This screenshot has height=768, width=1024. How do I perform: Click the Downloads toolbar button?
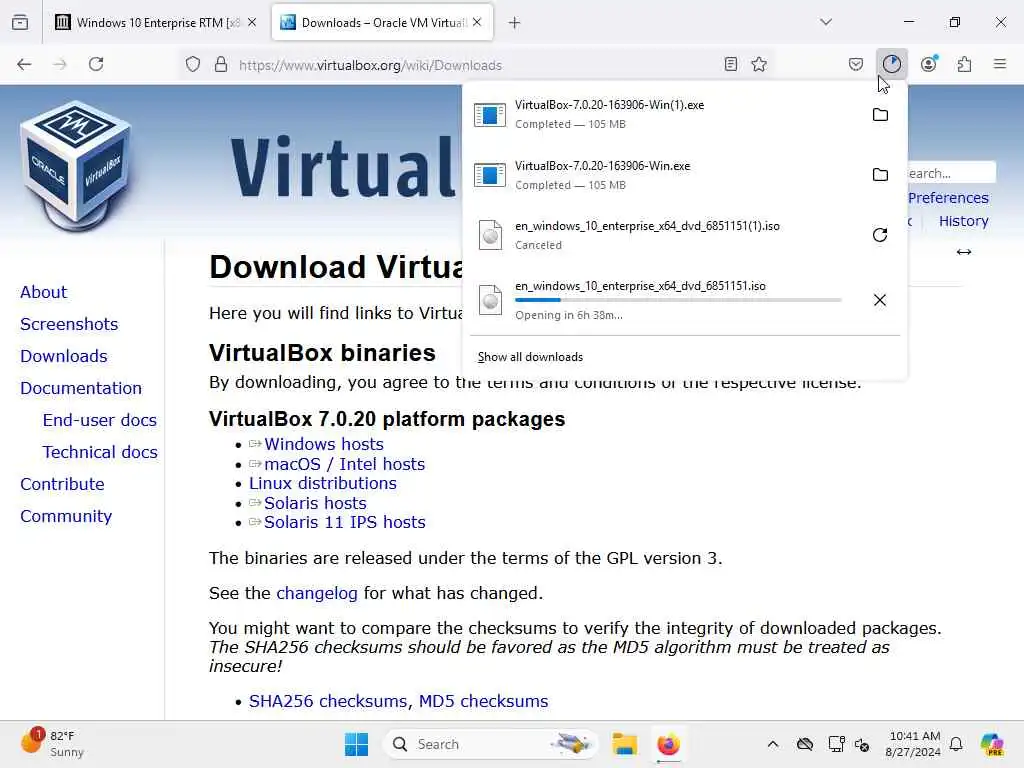[891, 64]
